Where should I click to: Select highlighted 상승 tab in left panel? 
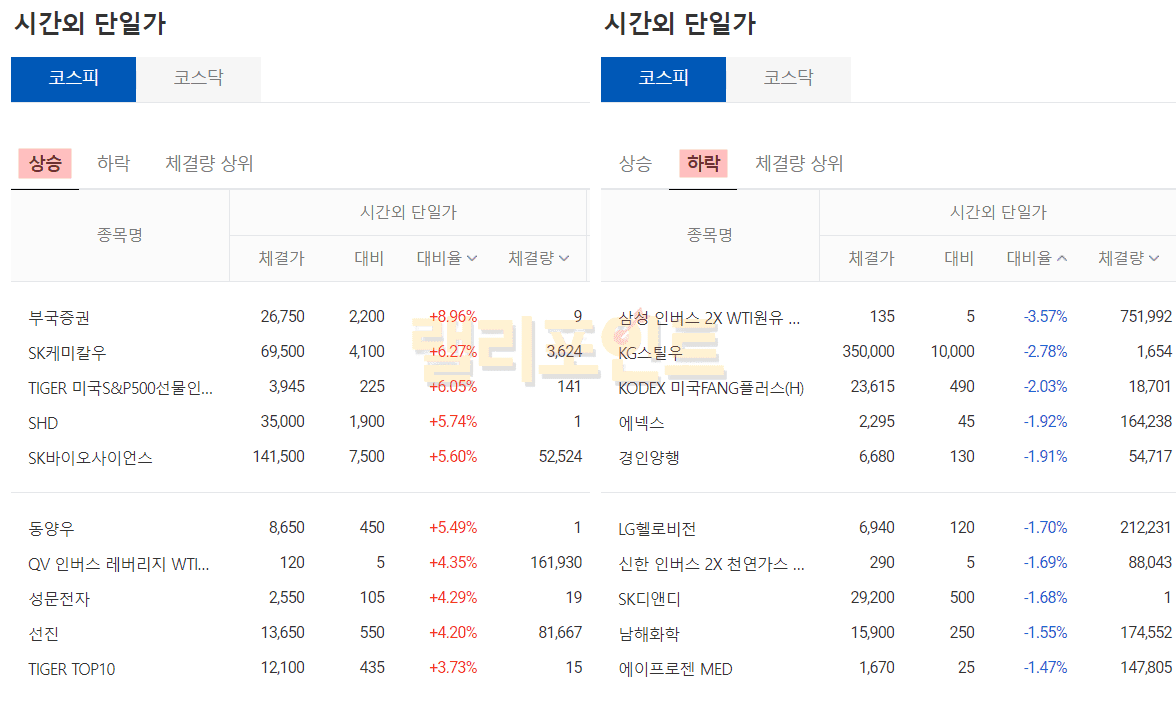45,163
